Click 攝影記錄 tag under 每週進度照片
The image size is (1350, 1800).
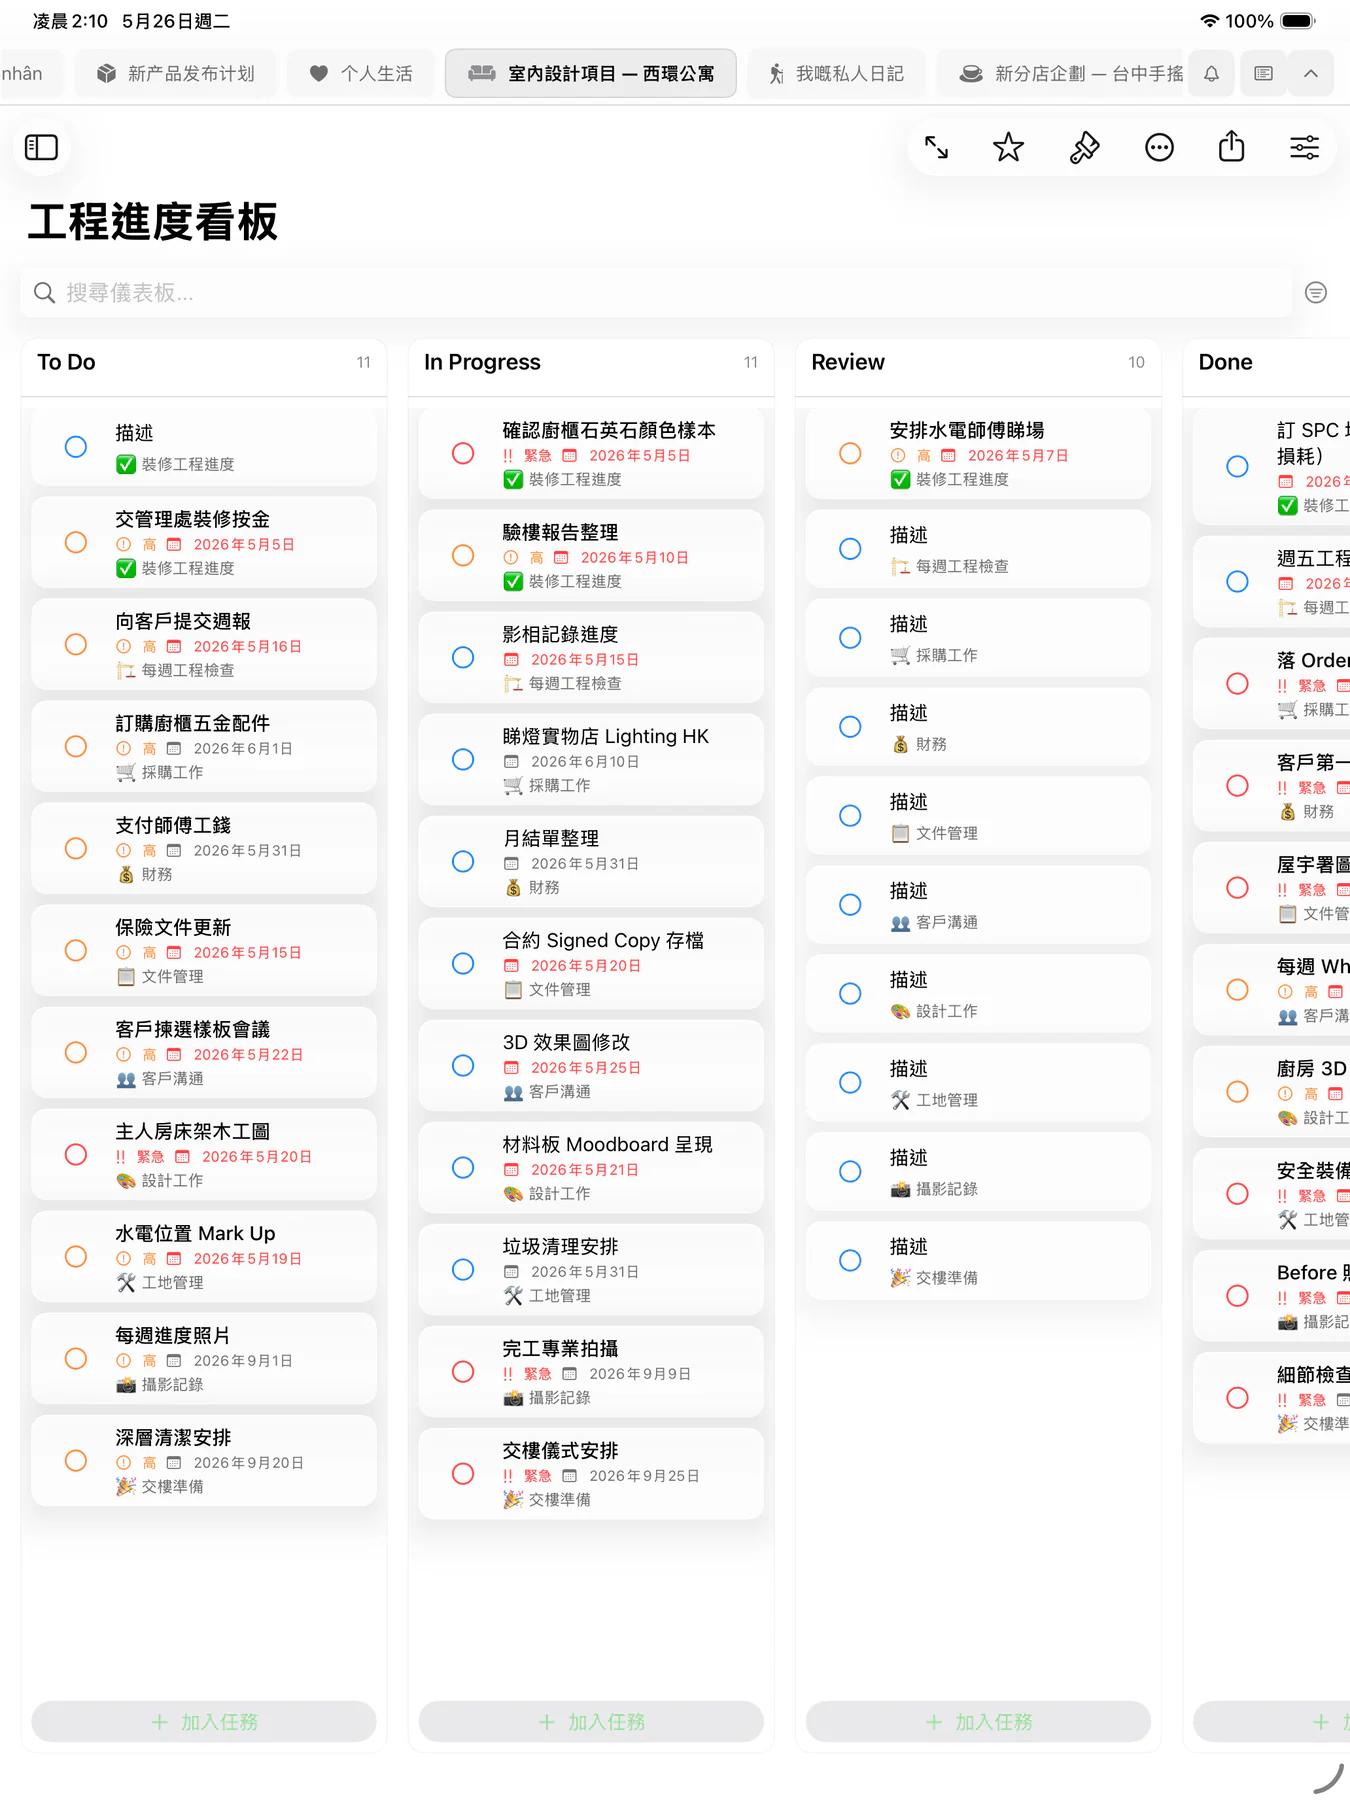(x=160, y=1384)
